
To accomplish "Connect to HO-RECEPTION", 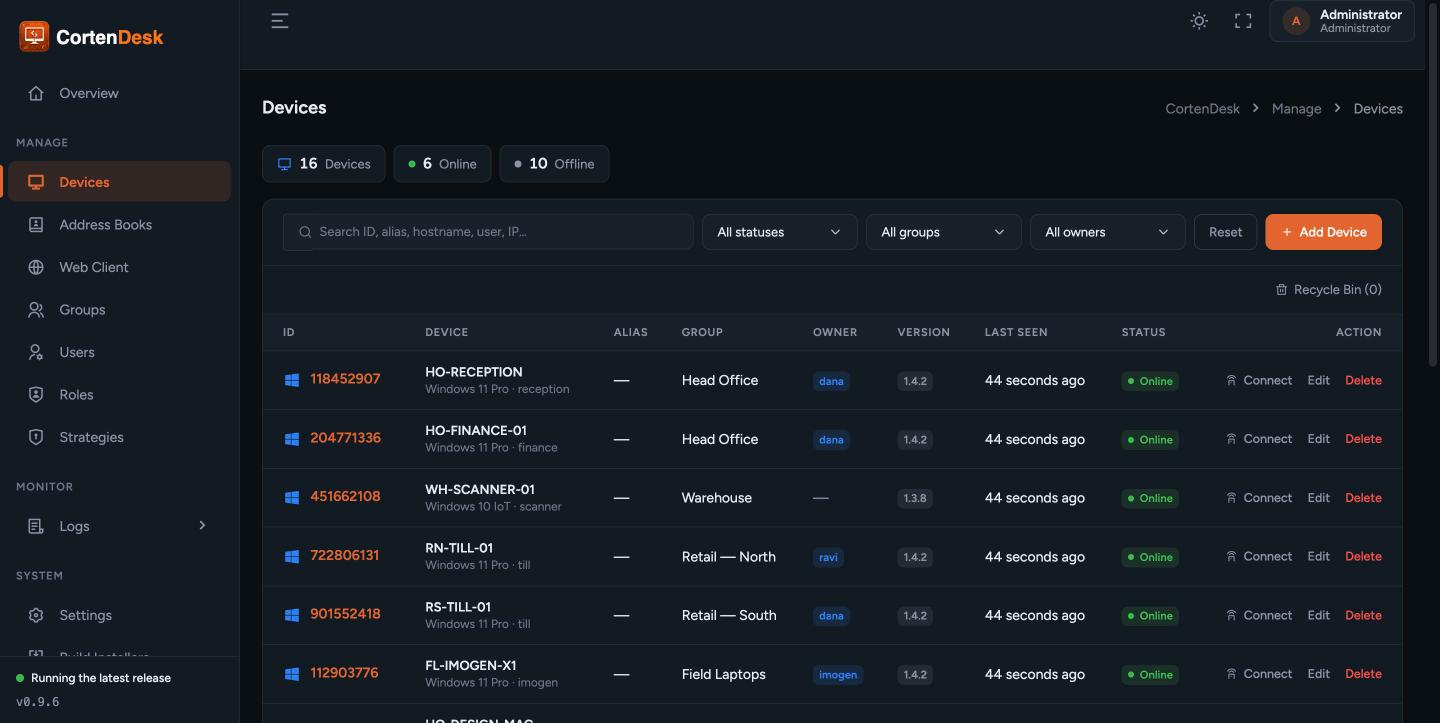I will click(1259, 380).
